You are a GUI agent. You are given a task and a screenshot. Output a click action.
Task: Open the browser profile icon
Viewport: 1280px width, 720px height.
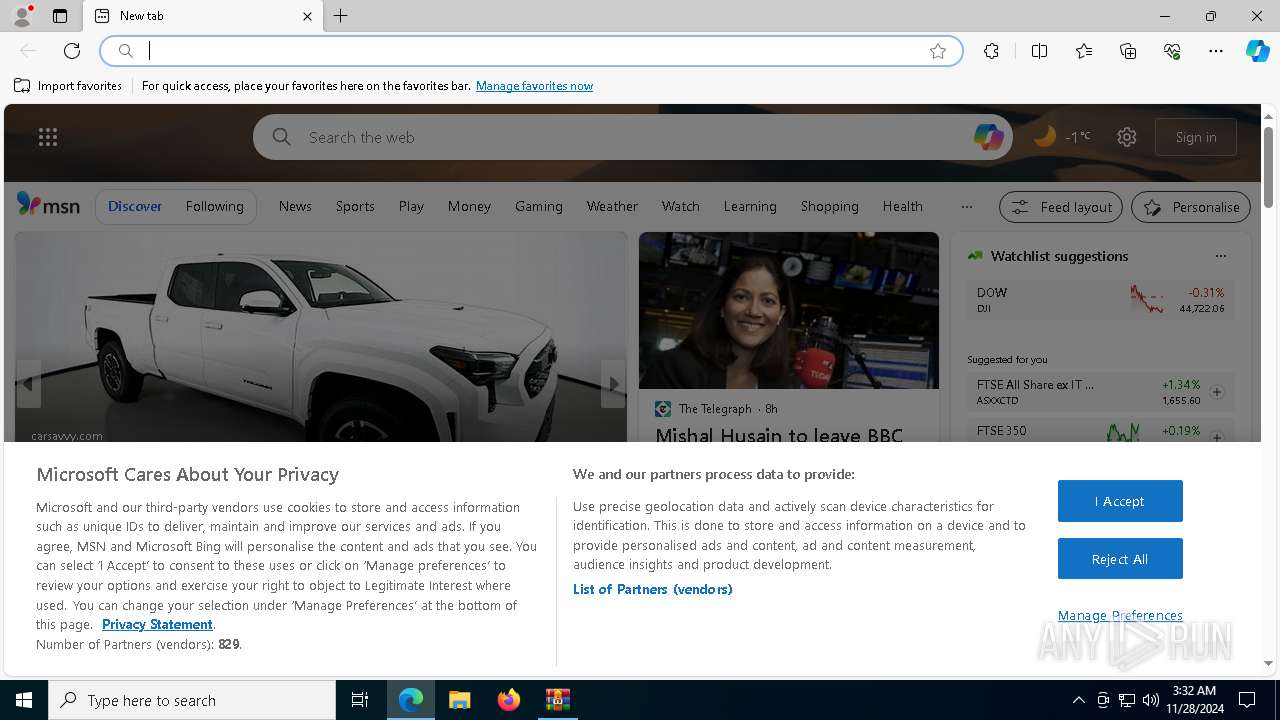(x=22, y=16)
